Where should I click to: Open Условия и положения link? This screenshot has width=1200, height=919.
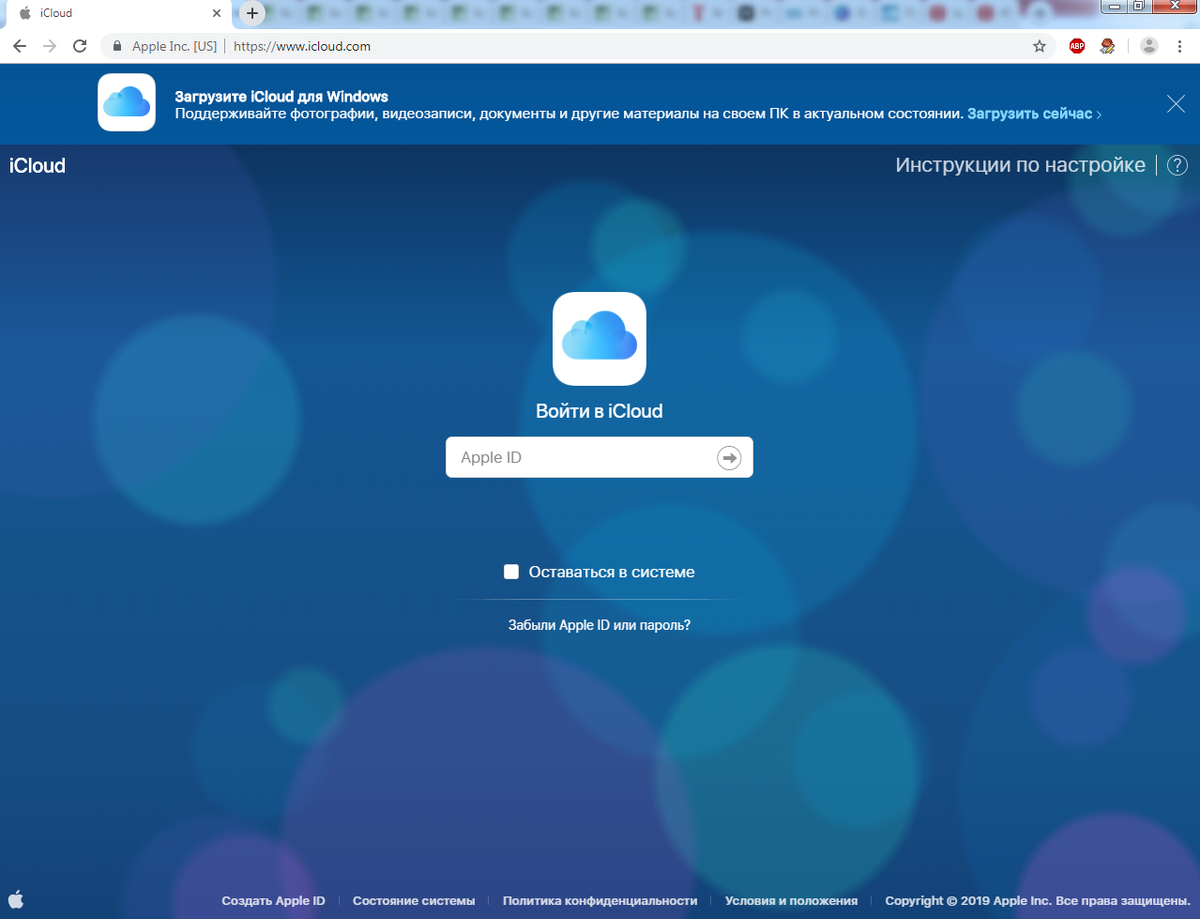pos(791,901)
